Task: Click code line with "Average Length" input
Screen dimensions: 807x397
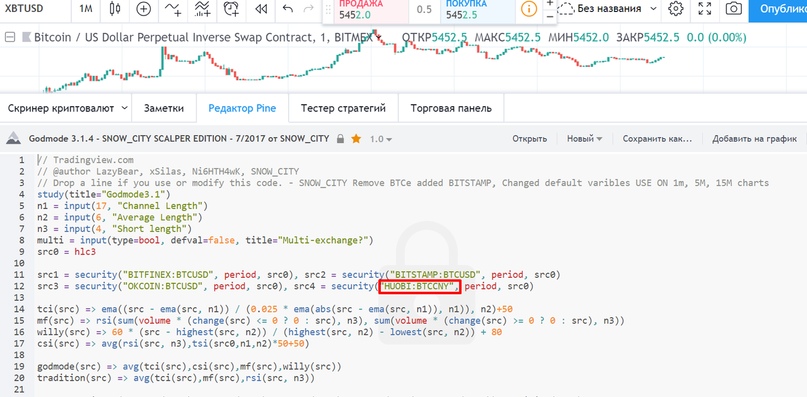Action: coord(120,217)
